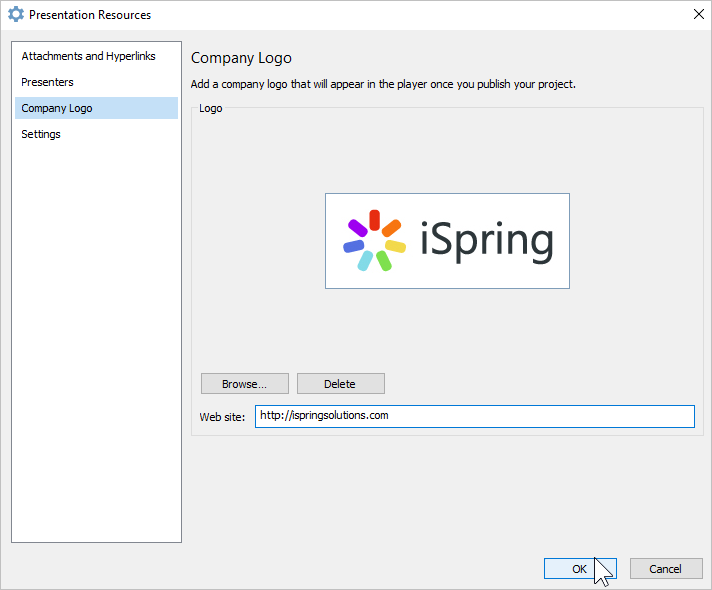This screenshot has width=712, height=590.
Task: Click the Browse... button
Action: 245,384
